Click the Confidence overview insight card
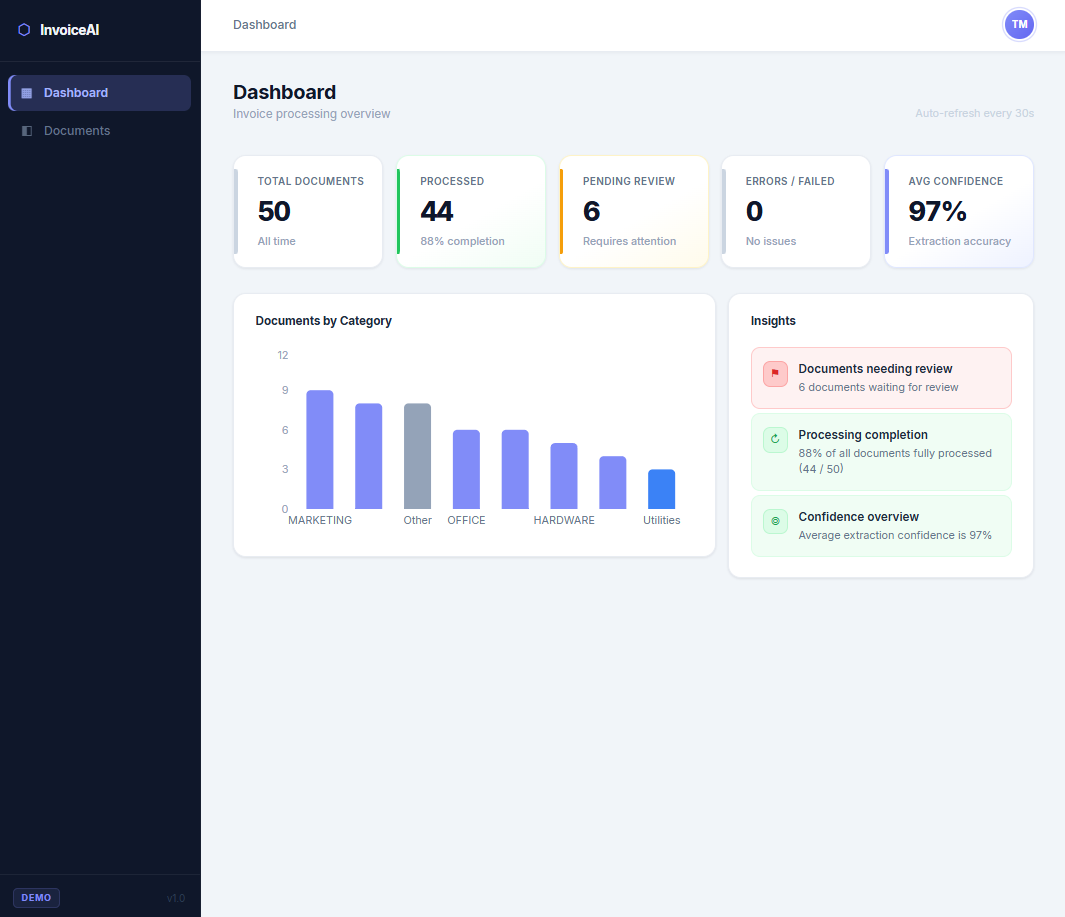Viewport: 1065px width, 917px height. coord(881,526)
